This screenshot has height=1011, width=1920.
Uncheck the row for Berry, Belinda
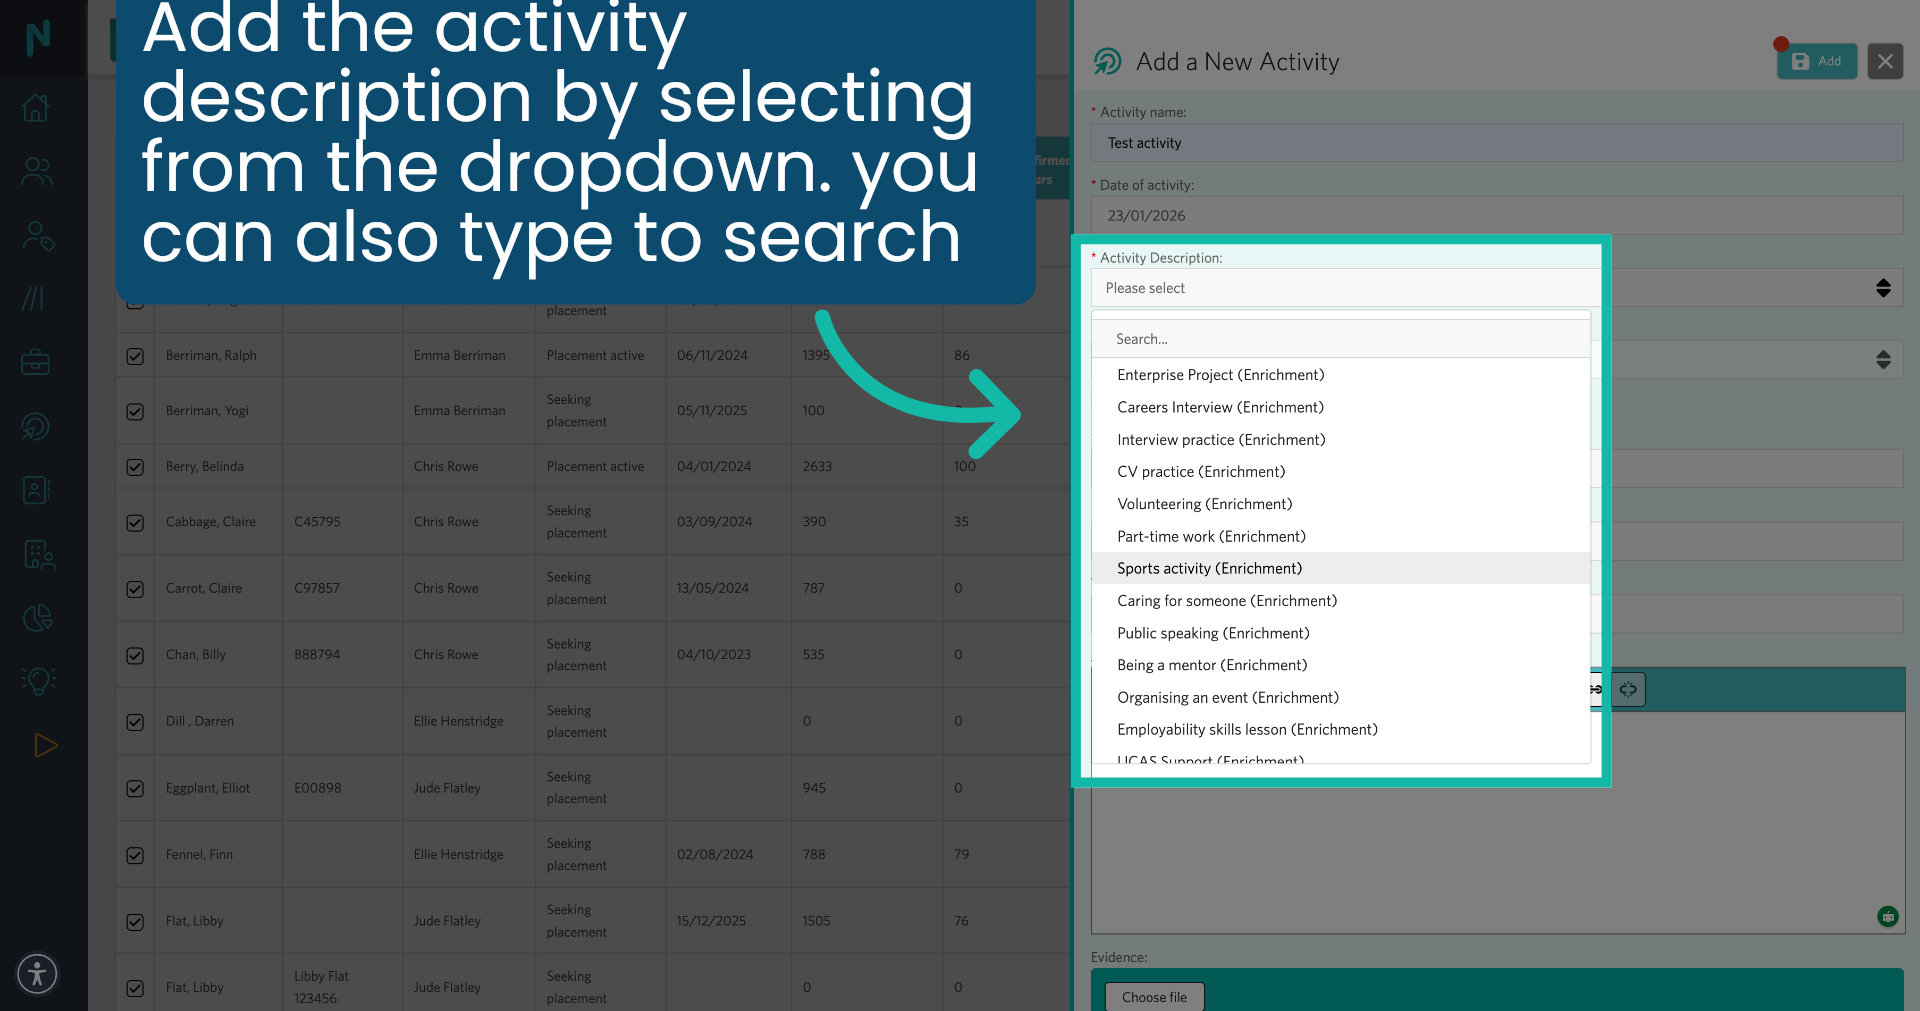(x=135, y=466)
